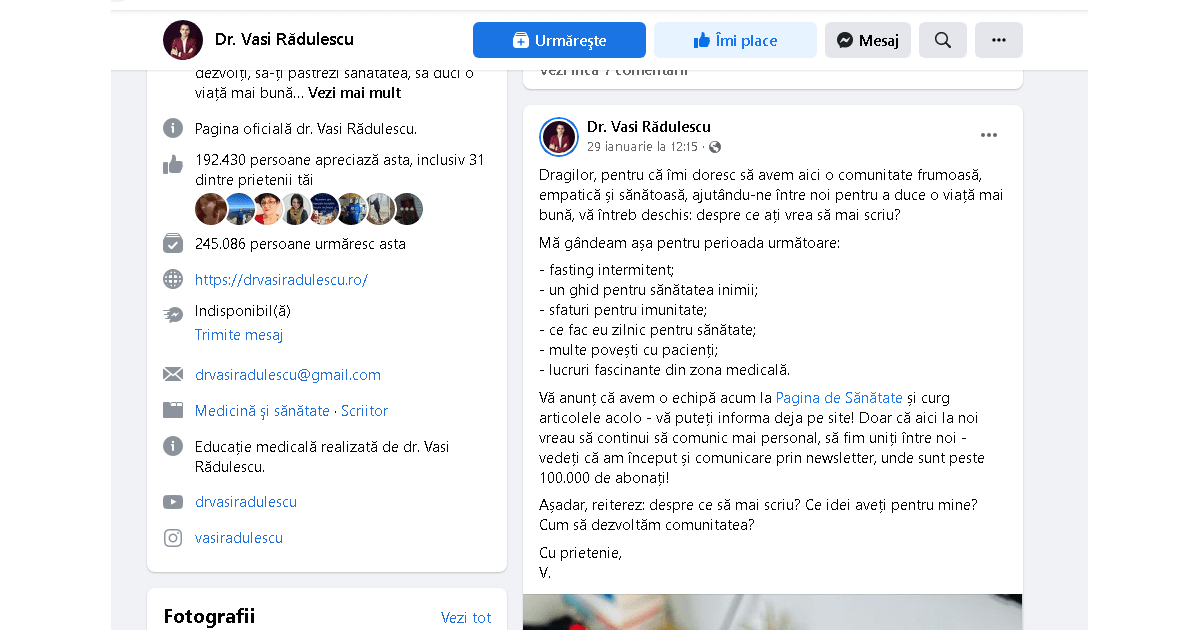This screenshot has height=630, width=1200.
Task: Open the three-dots page options menu
Action: [x=998, y=40]
